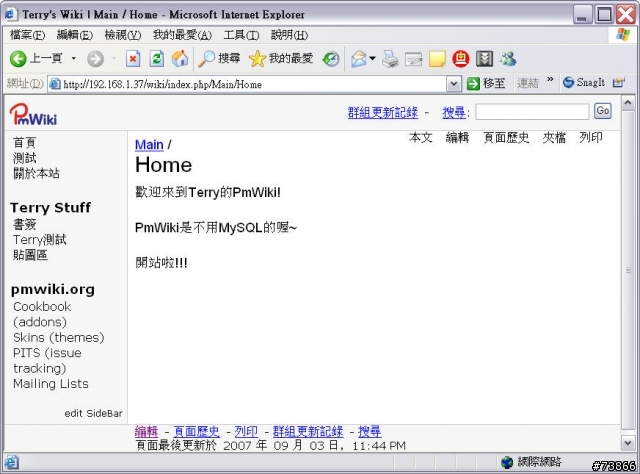Viewport: 640px width, 474px height.
Task: Expand the 連結 links toolbar chevron
Action: click(x=550, y=79)
